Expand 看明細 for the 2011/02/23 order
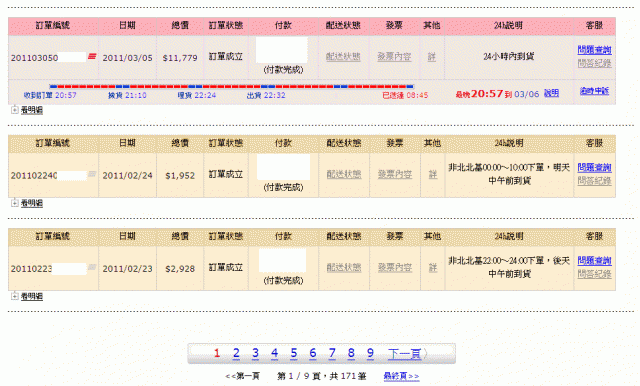This screenshot has height=386, width=640. click(27, 296)
